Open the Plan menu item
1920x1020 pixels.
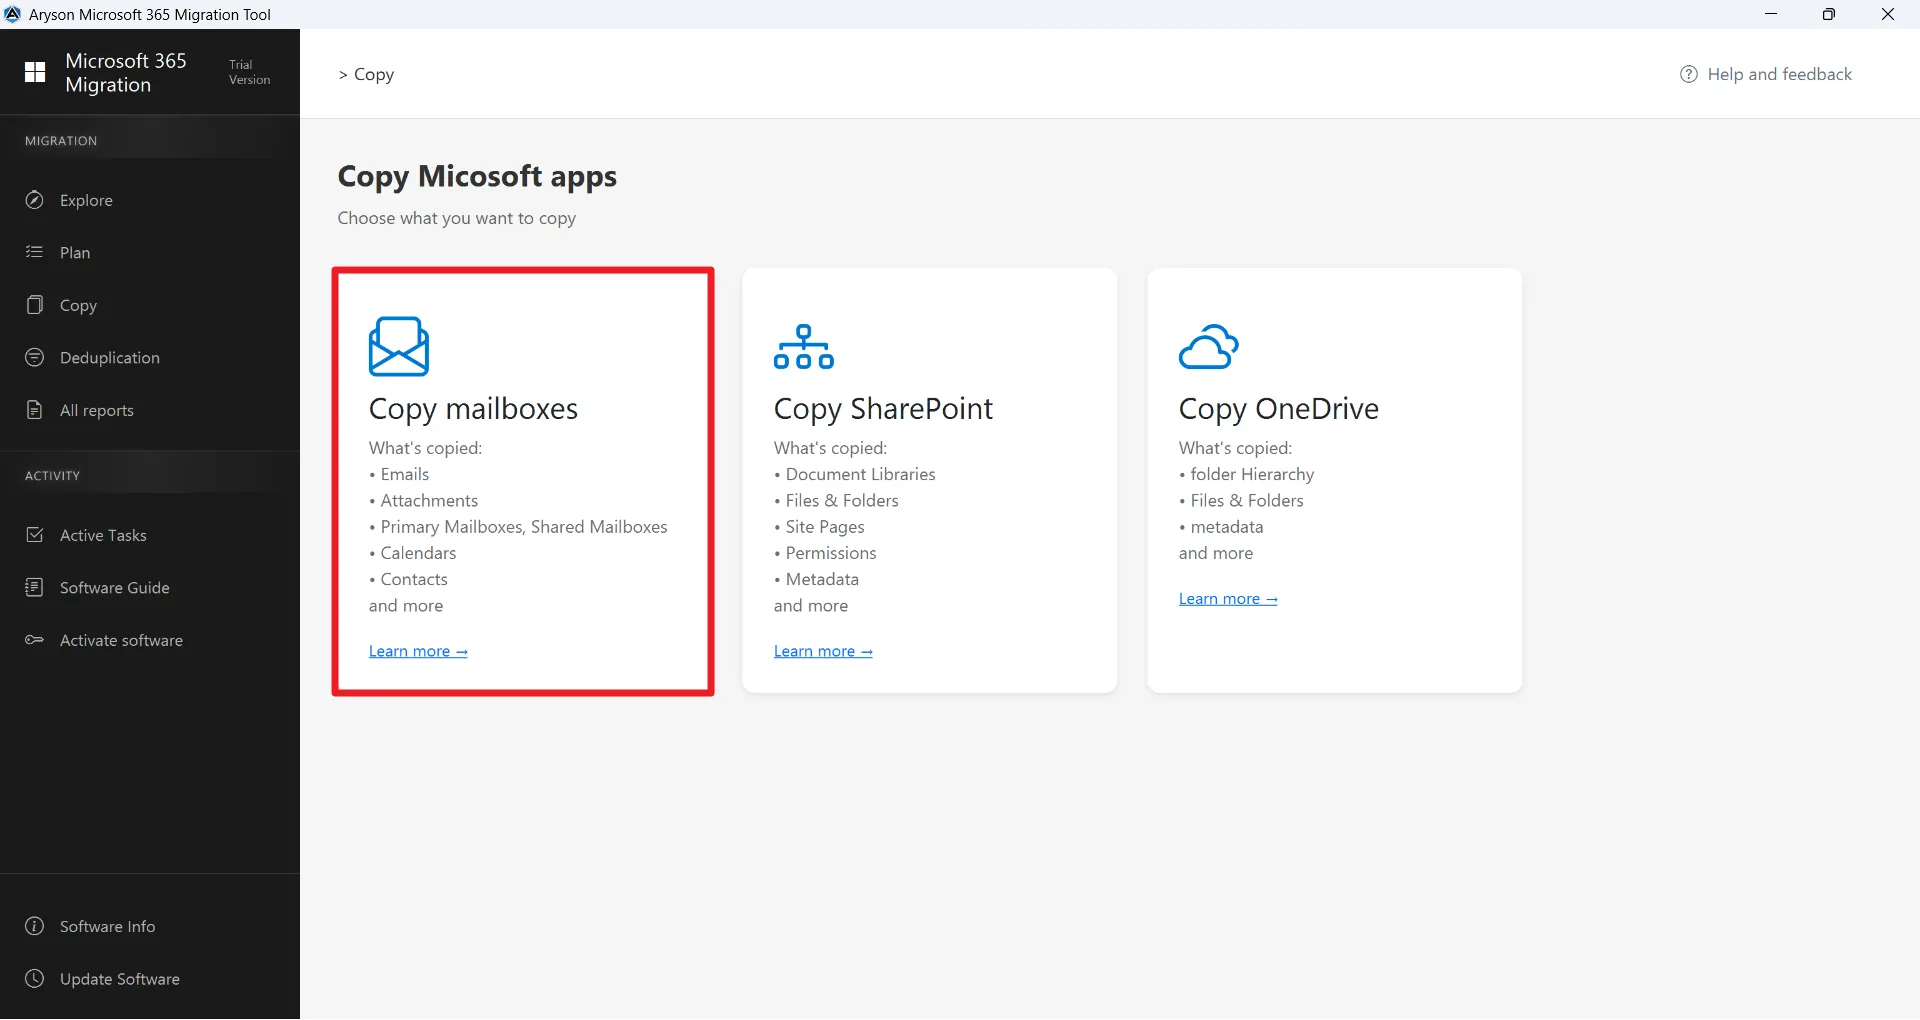click(x=75, y=253)
